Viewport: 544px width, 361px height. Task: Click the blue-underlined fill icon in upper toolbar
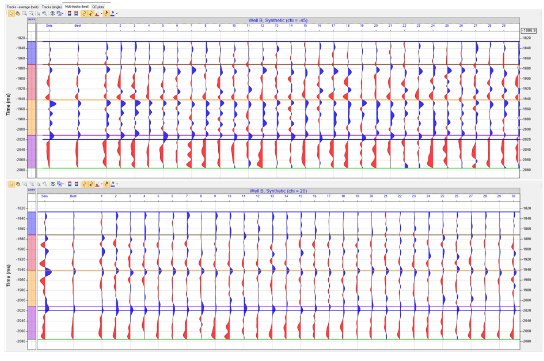coord(112,14)
